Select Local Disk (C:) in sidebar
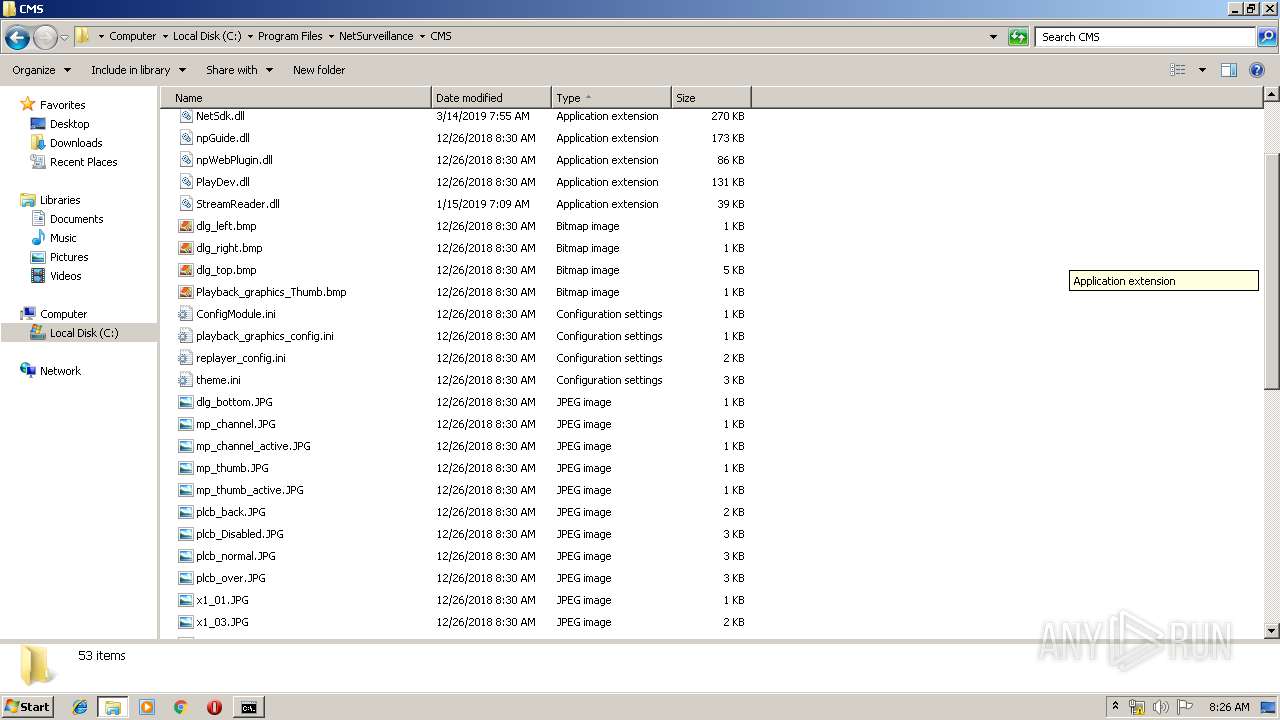The image size is (1280, 720). (x=84, y=333)
